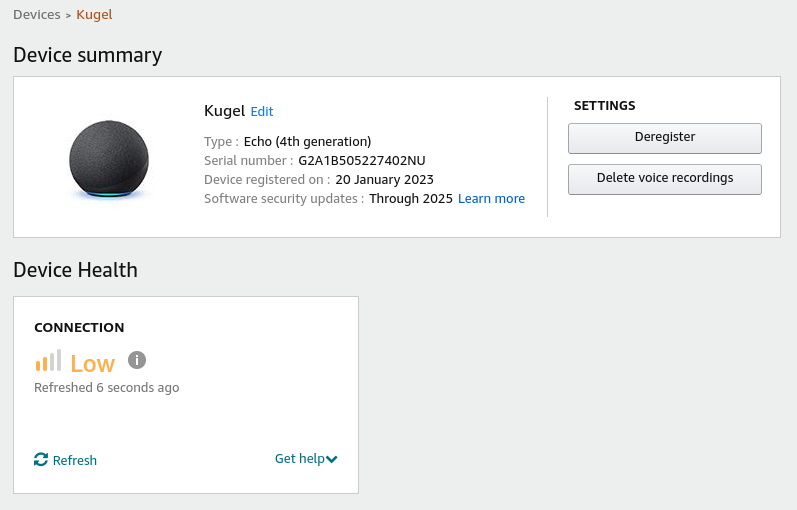Click the Echo device speaker image
The width and height of the screenshot is (797, 510).
coord(109,160)
